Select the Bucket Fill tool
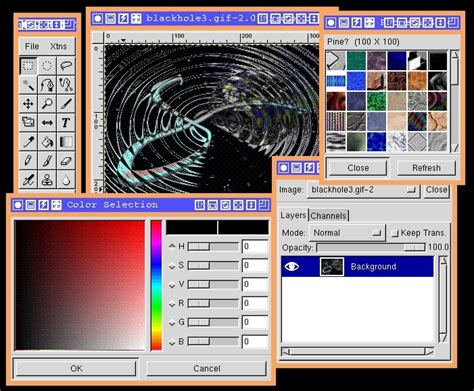Viewport: 474px width, 391px height. [47, 142]
